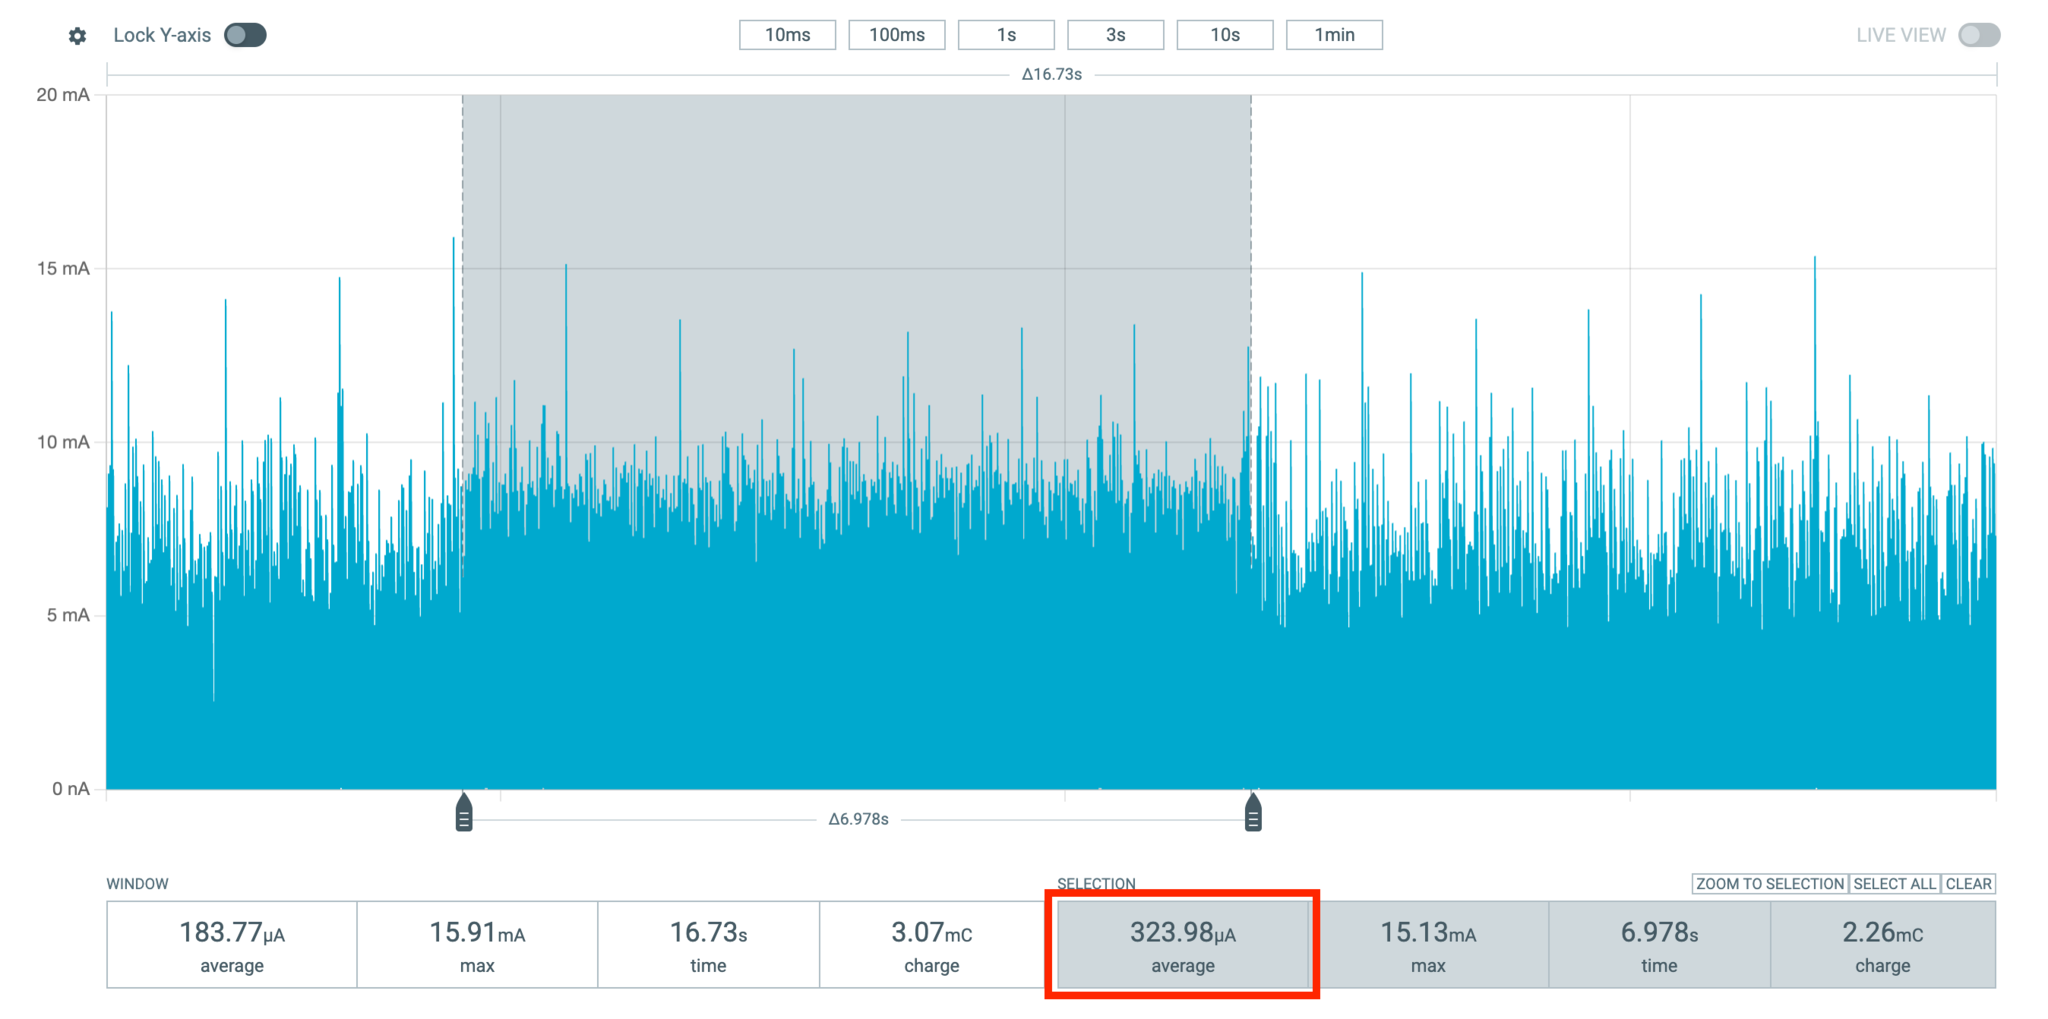Clear the selection with CLEAR
The width and height of the screenshot is (2048, 1019).
point(1968,884)
